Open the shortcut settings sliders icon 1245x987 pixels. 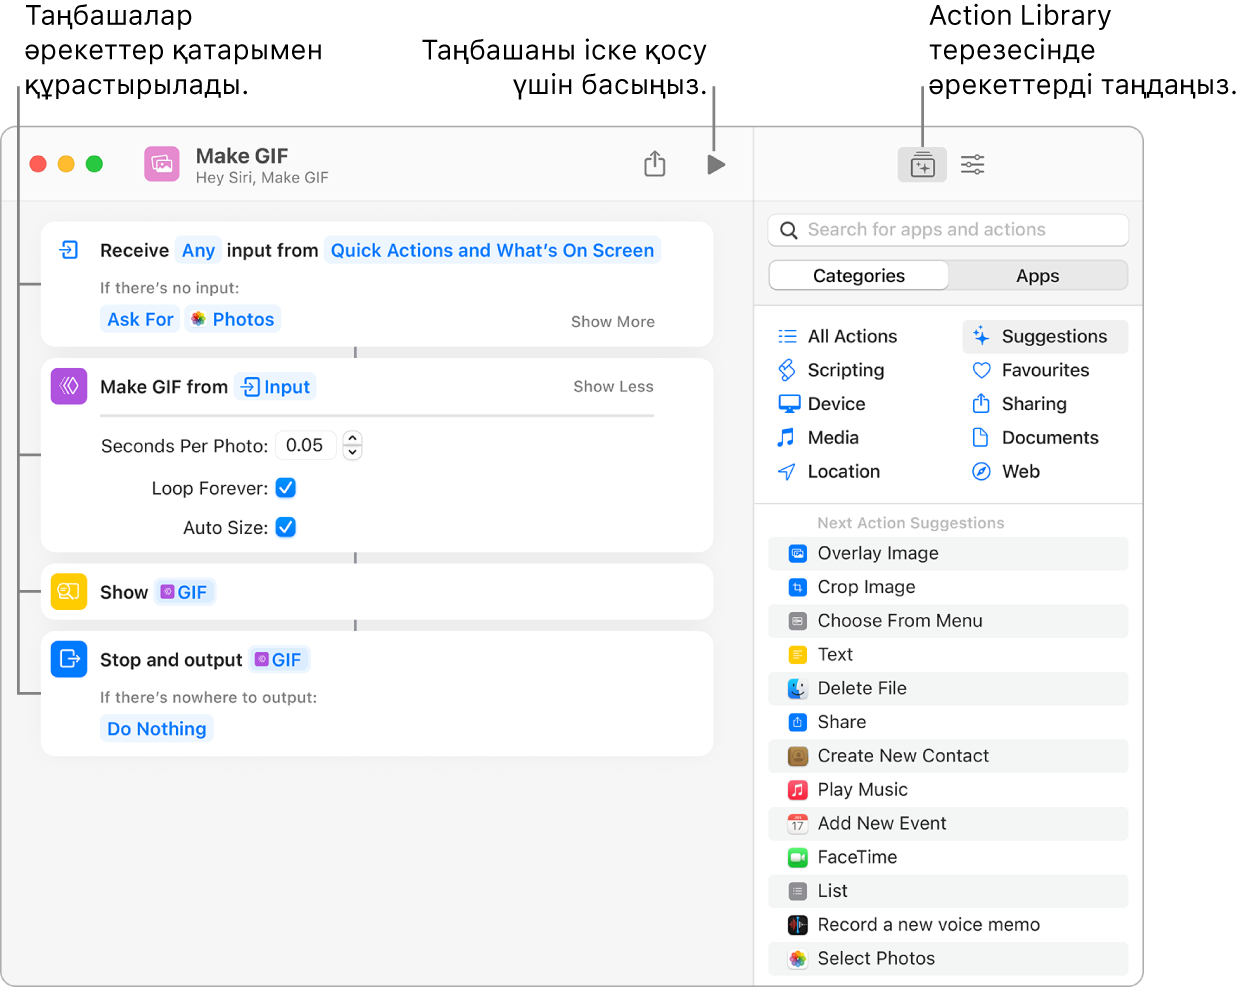[972, 165]
